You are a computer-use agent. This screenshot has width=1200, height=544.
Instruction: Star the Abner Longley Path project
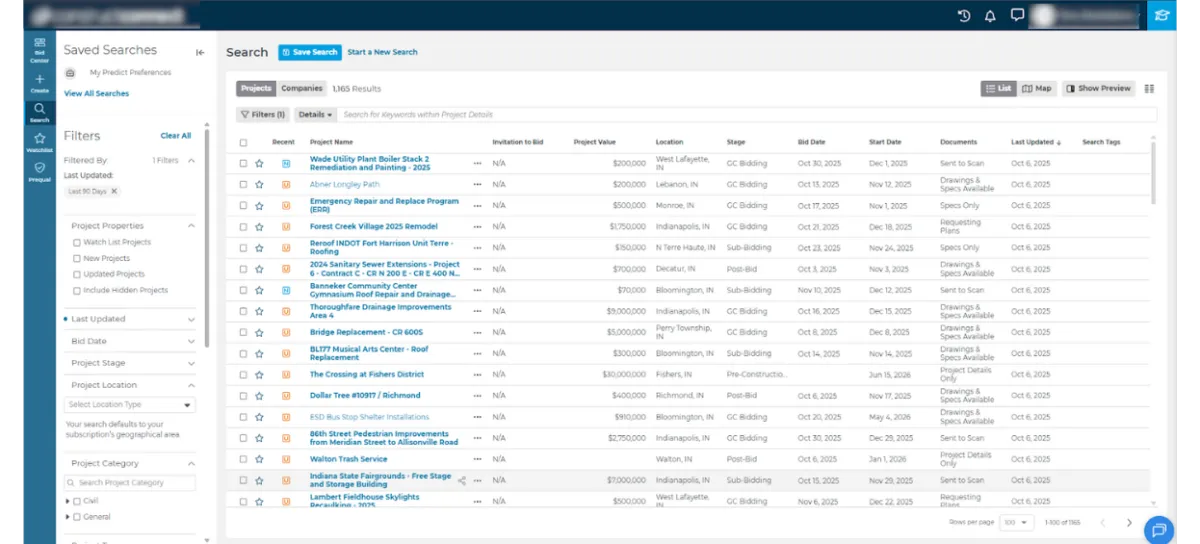click(x=259, y=184)
